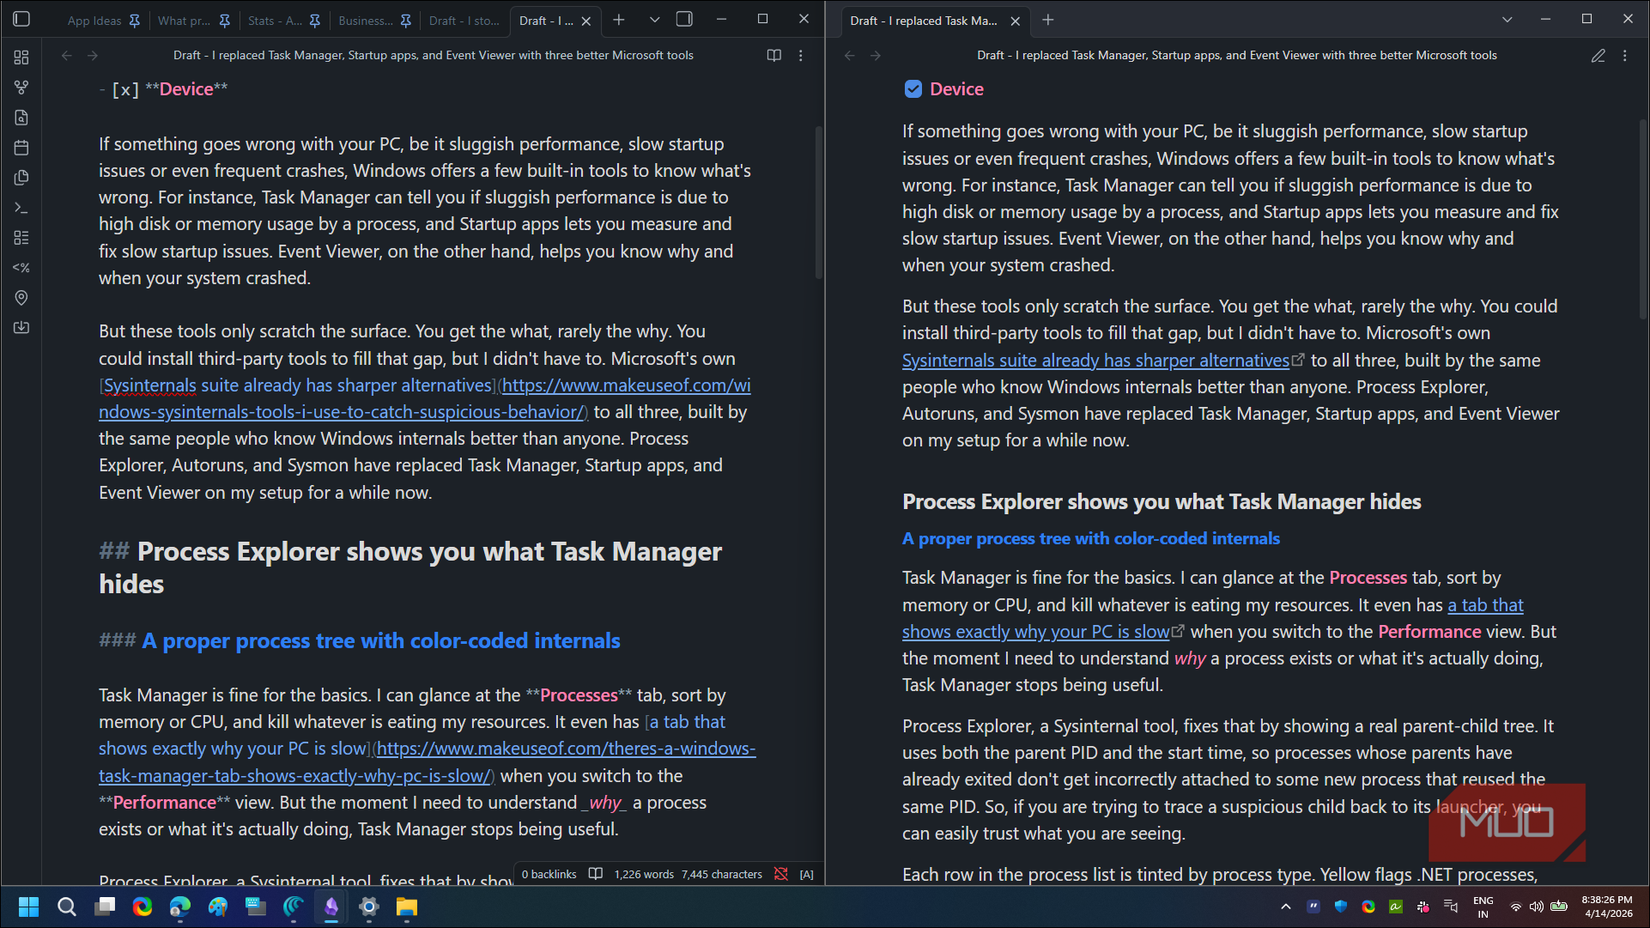Uncheck the Device checkbox in preview
Viewport: 1650px width, 928px height.
(913, 89)
